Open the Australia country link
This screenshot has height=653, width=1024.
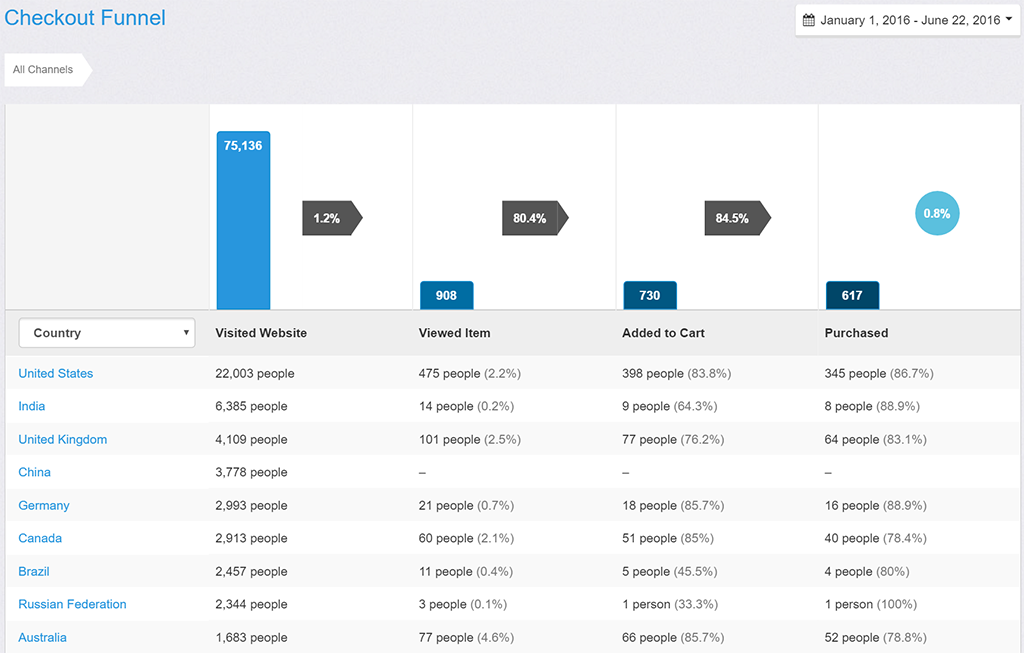42,637
